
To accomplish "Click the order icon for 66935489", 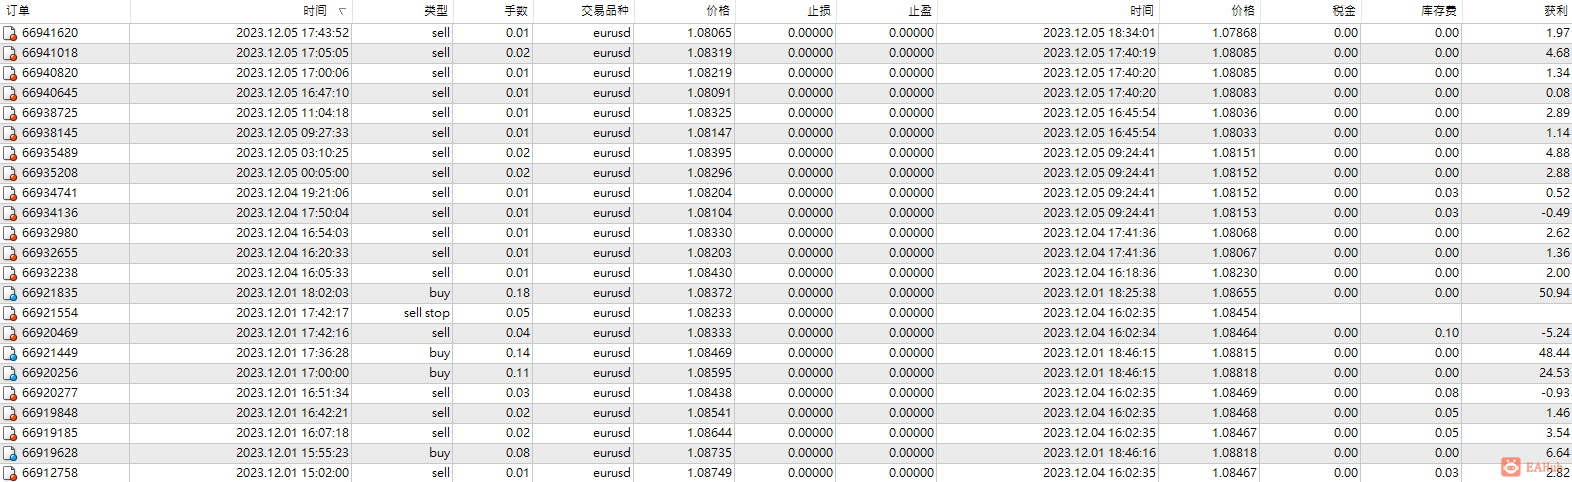I will (10, 153).
